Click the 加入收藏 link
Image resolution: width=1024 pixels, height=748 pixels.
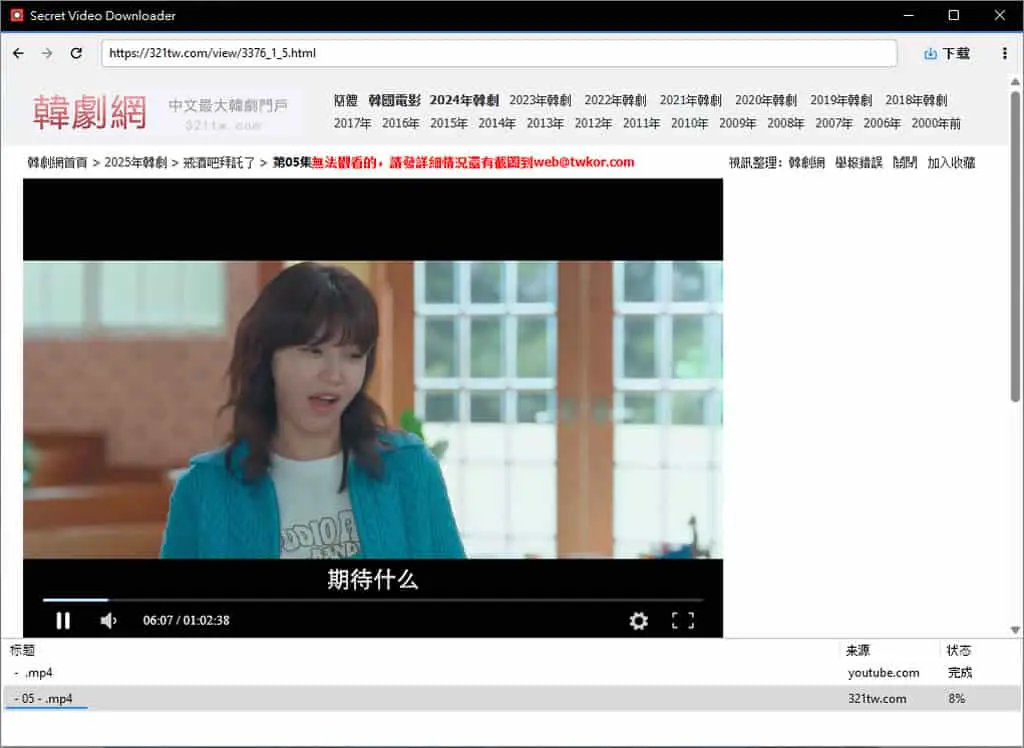tap(951, 162)
